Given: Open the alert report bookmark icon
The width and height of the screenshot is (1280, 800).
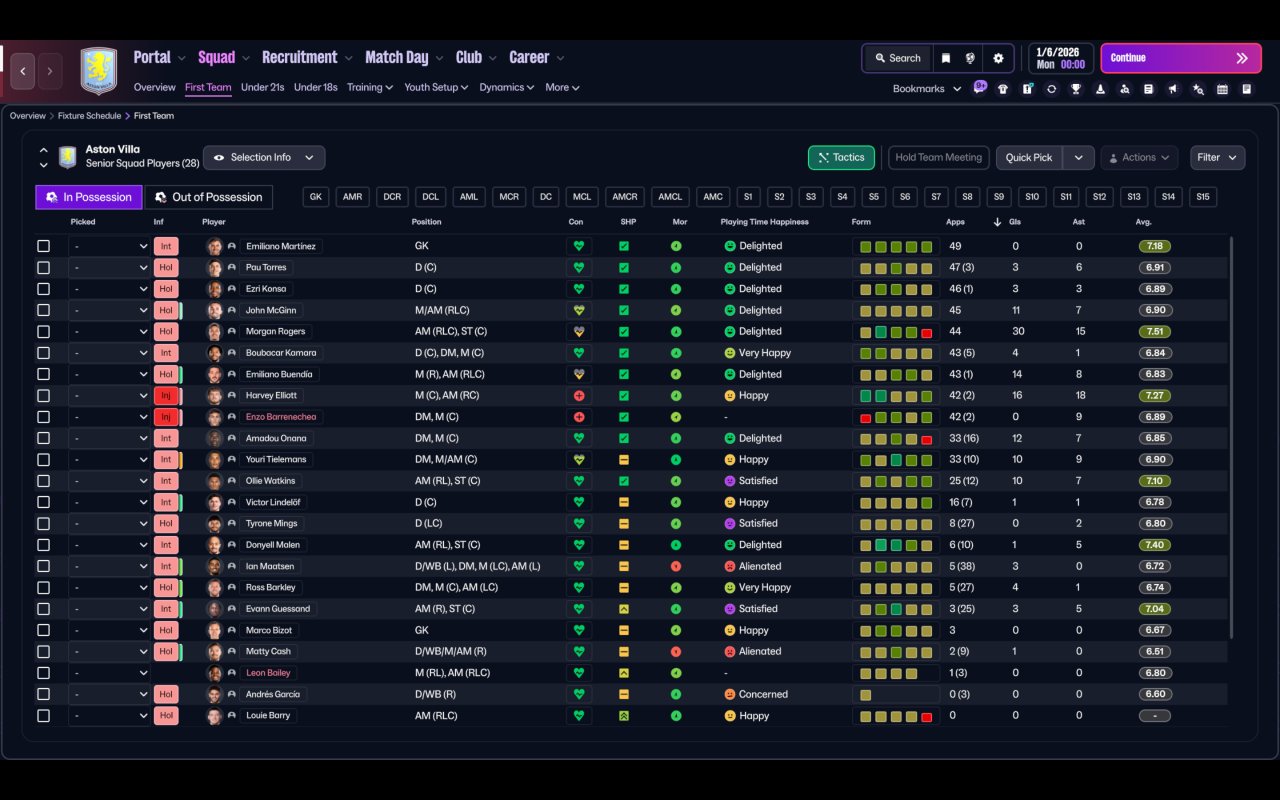Looking at the screenshot, I should [x=1027, y=89].
